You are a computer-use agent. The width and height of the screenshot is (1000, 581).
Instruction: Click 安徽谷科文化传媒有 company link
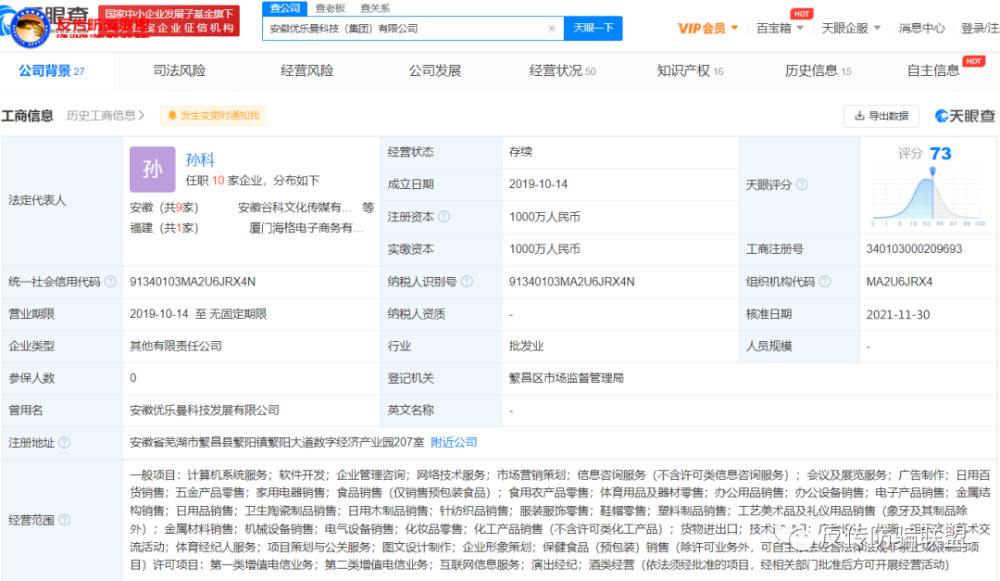tap(295, 207)
